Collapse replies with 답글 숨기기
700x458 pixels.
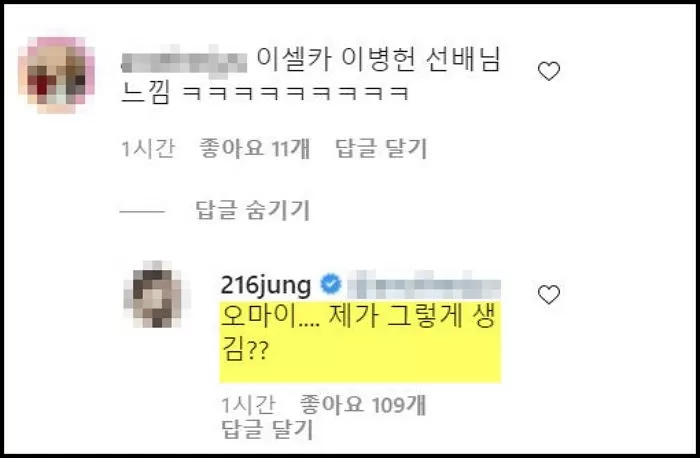click(253, 210)
